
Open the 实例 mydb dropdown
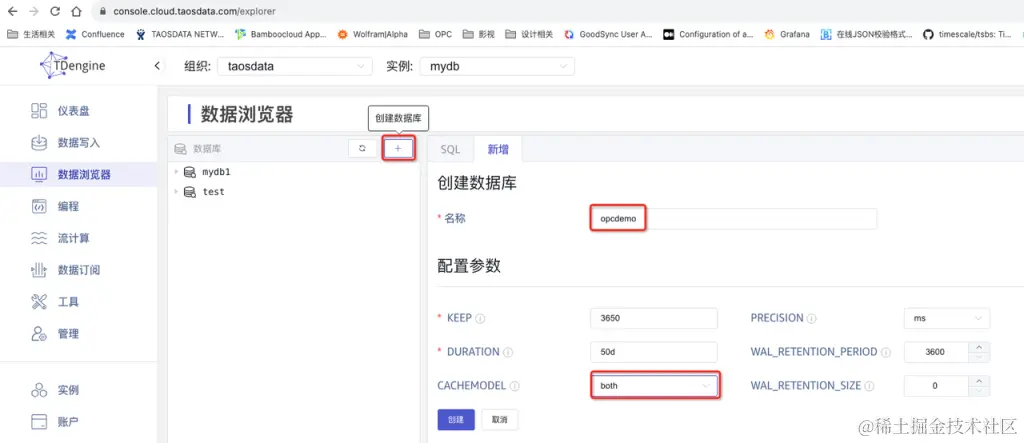coord(498,66)
